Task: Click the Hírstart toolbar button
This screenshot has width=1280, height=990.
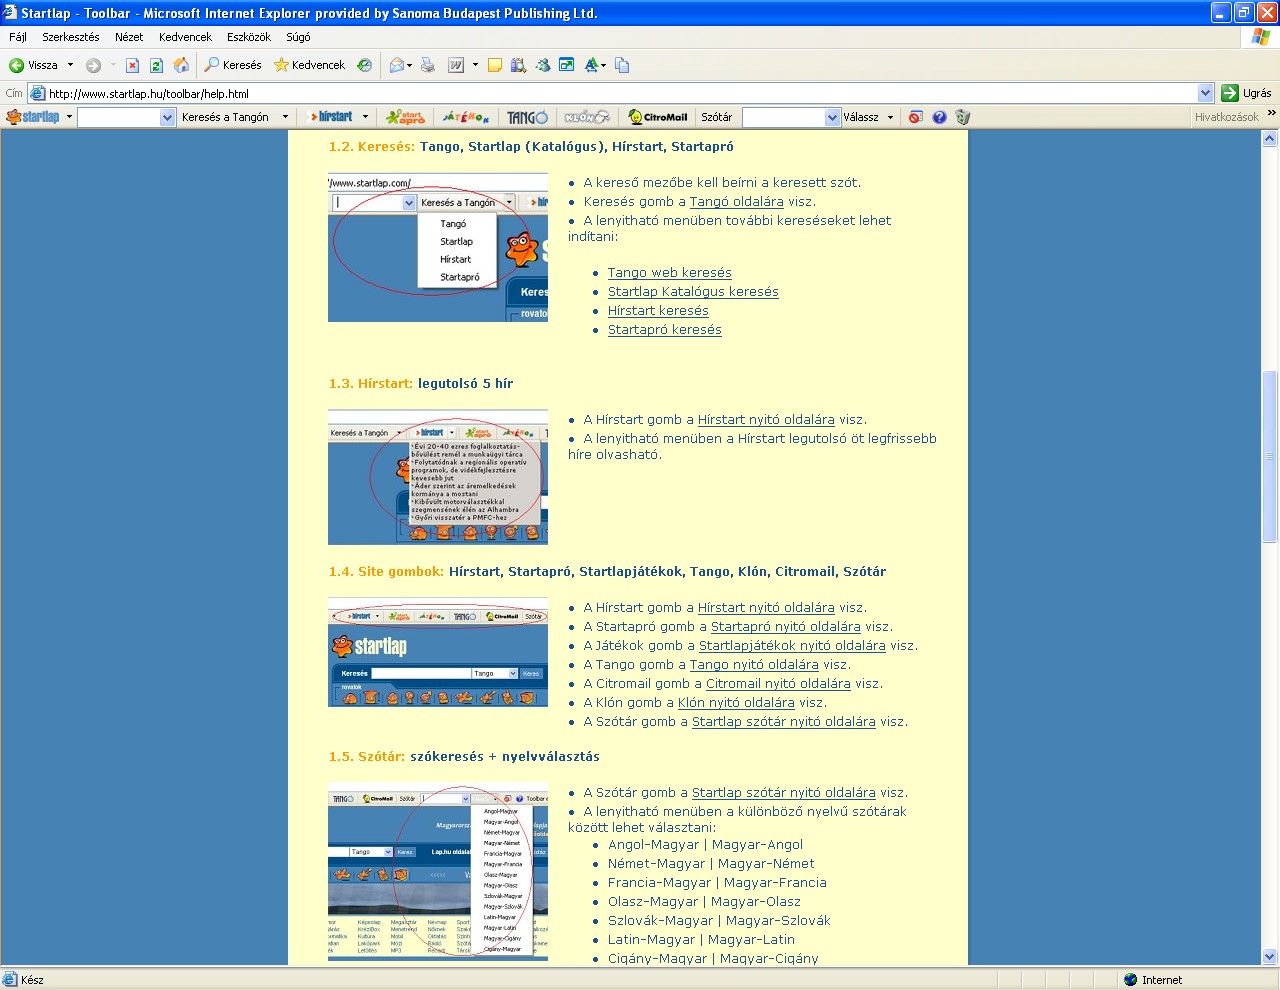Action: pyautogui.click(x=332, y=117)
